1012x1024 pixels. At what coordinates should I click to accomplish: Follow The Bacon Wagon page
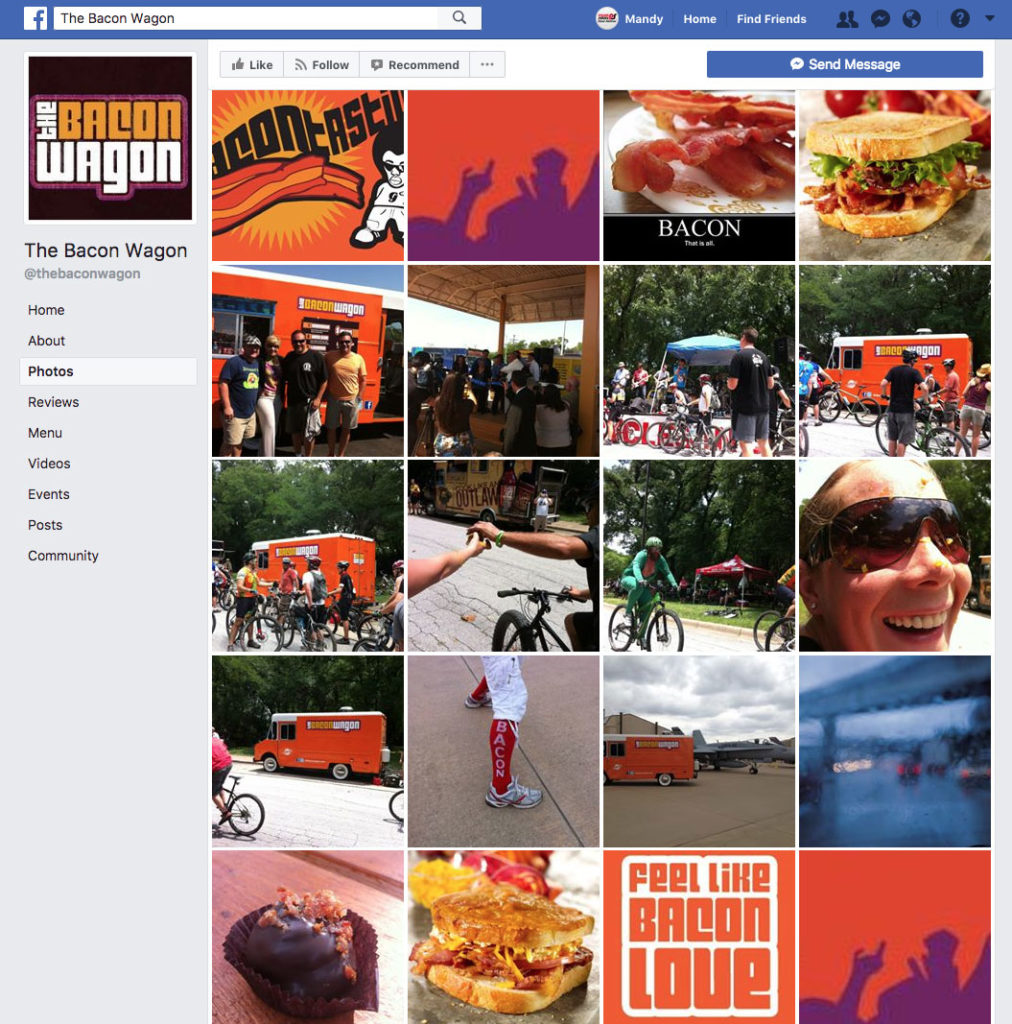coord(322,65)
